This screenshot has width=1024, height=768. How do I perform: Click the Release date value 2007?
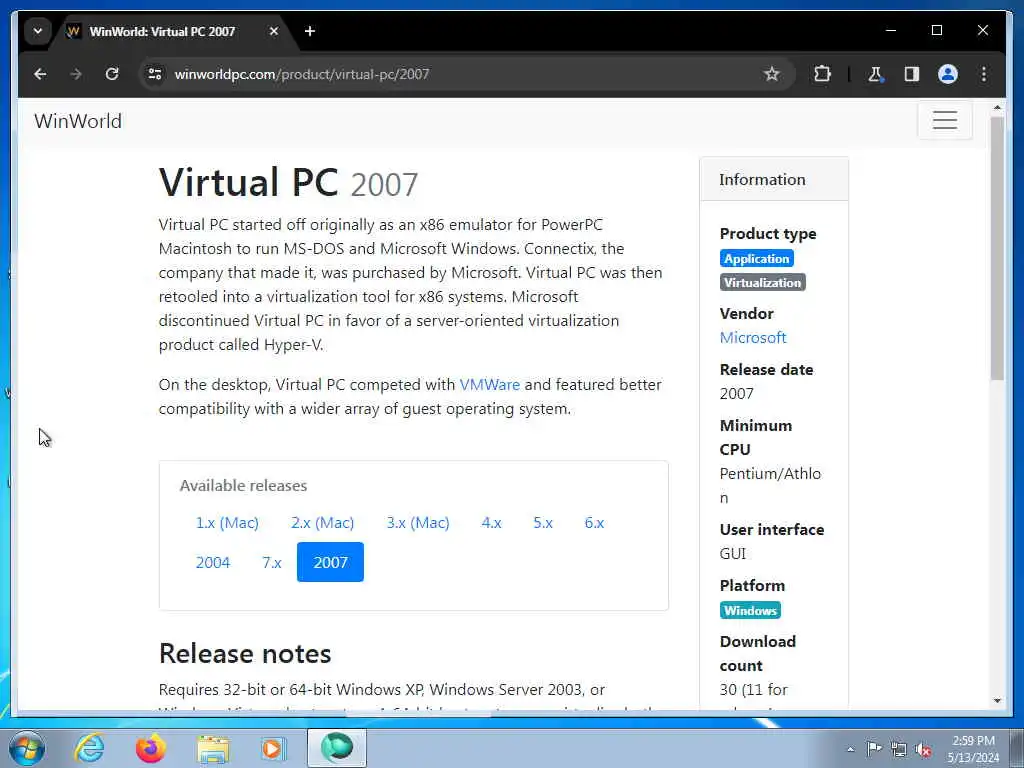click(x=737, y=394)
